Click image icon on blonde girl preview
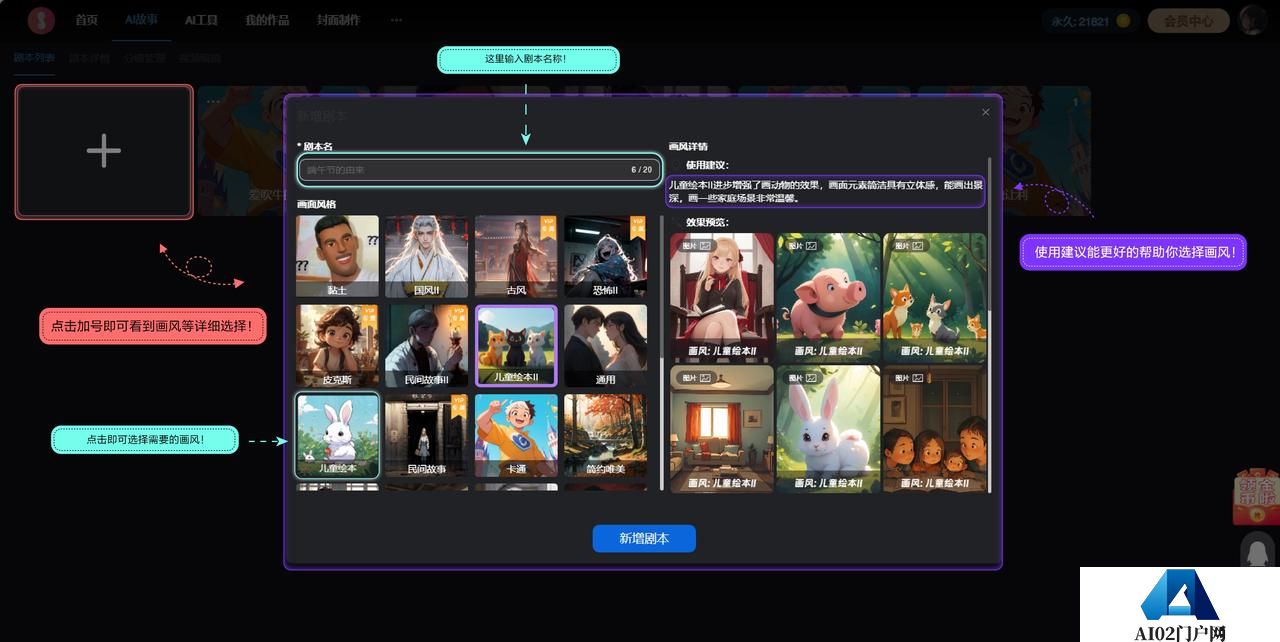Image resolution: width=1280 pixels, height=642 pixels. [705, 246]
